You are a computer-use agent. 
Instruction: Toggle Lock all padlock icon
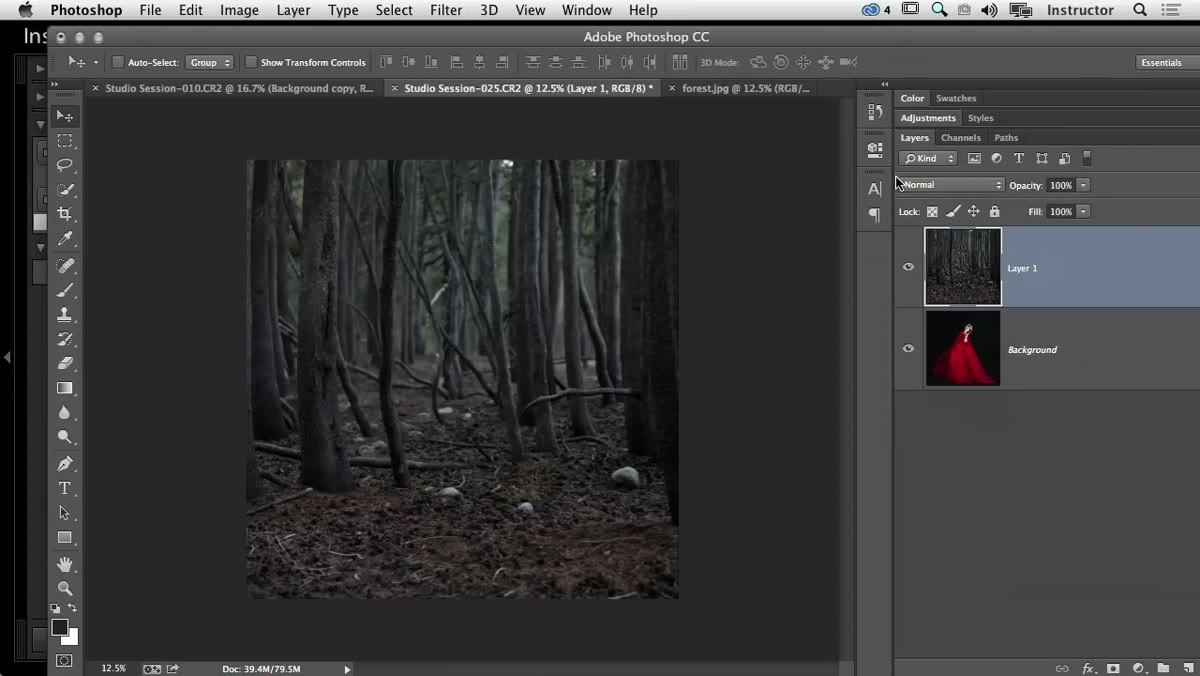994,212
